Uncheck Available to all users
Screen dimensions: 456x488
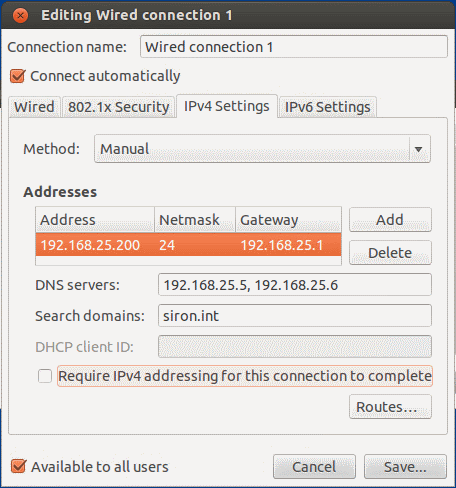pyautogui.click(x=18, y=466)
